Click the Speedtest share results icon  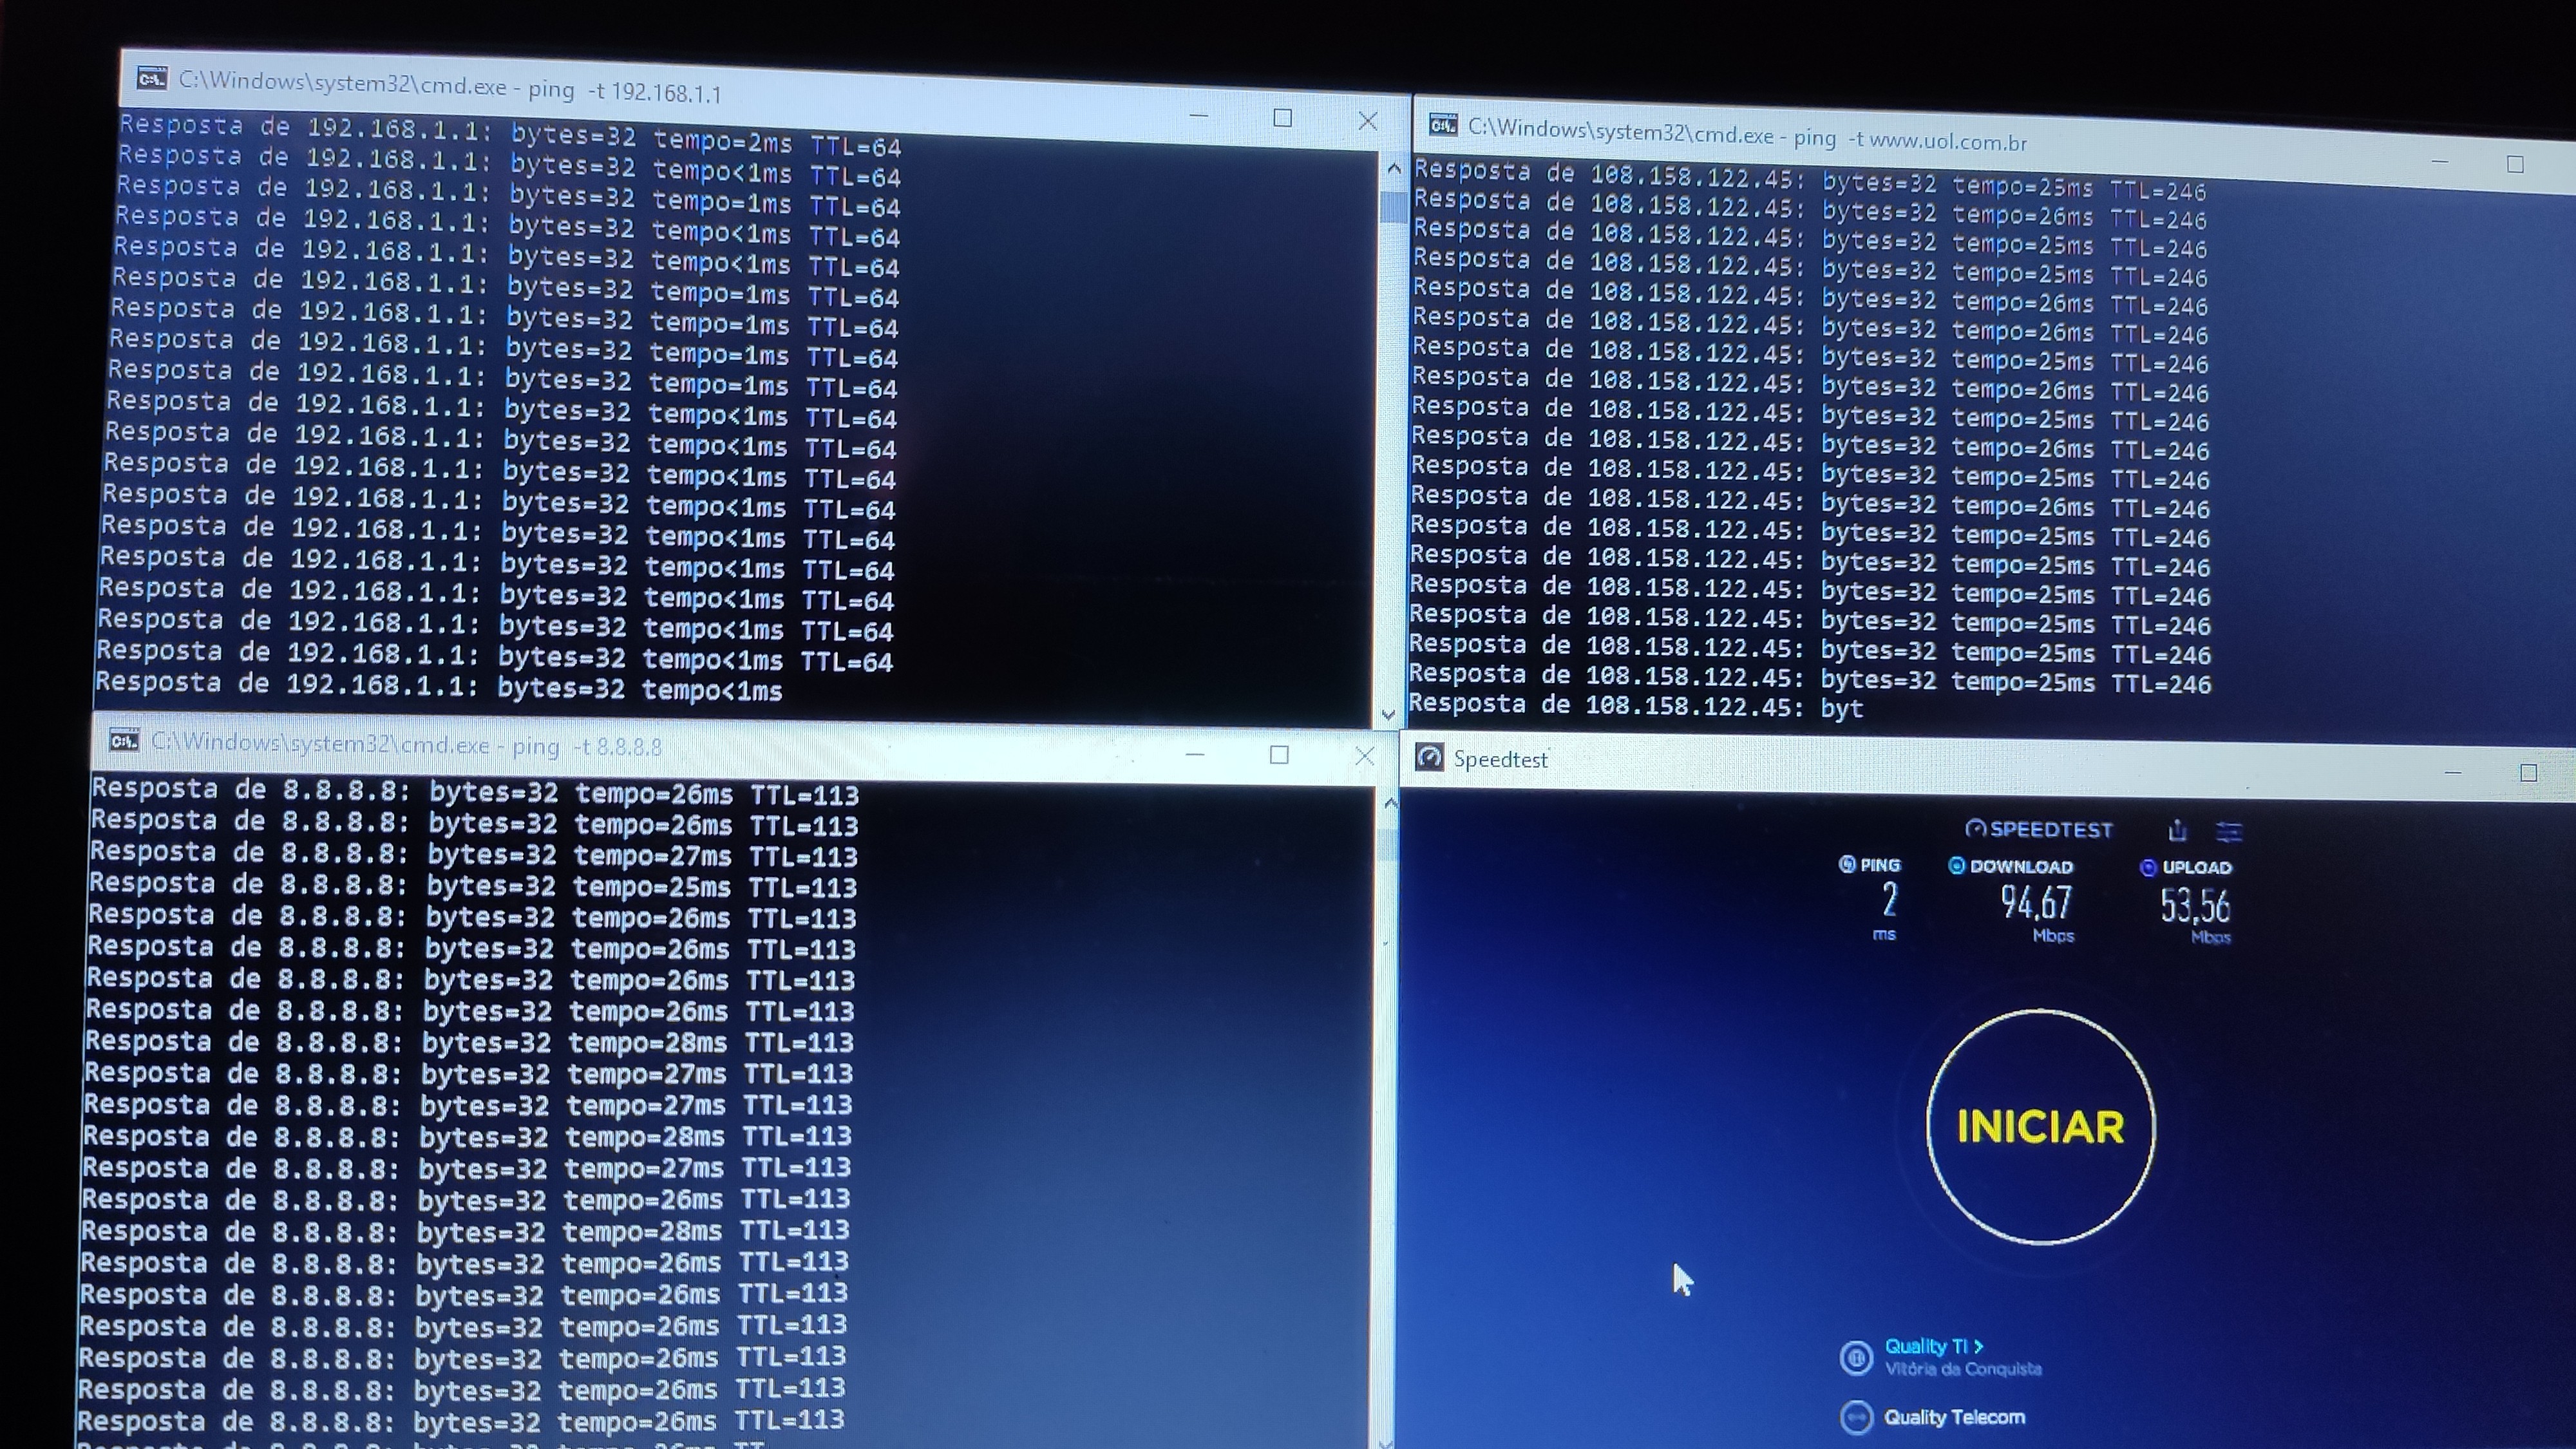(2177, 831)
